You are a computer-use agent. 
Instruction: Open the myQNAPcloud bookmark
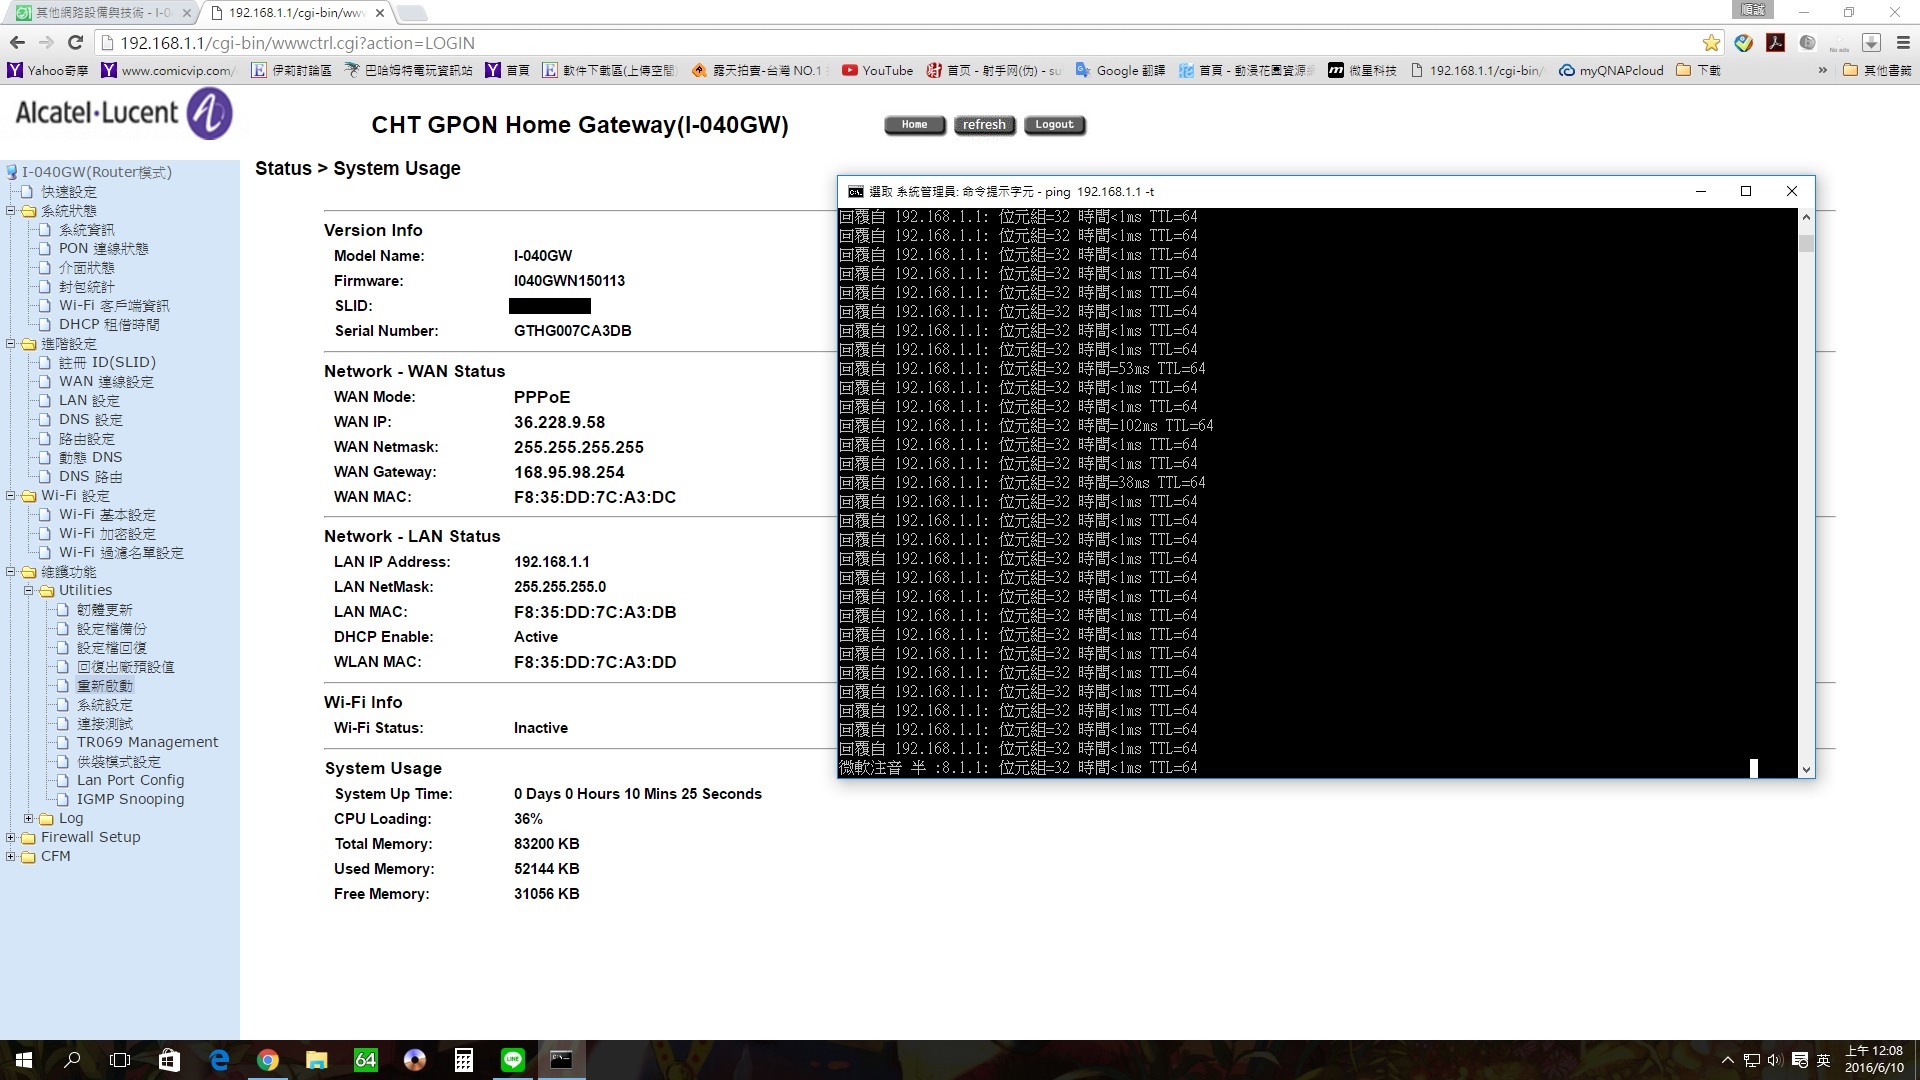[1611, 70]
